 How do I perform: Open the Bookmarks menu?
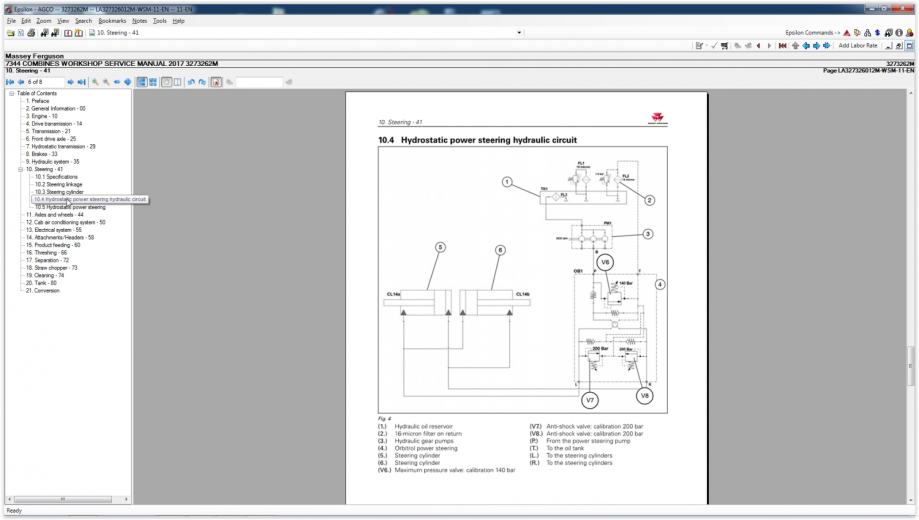[112, 21]
